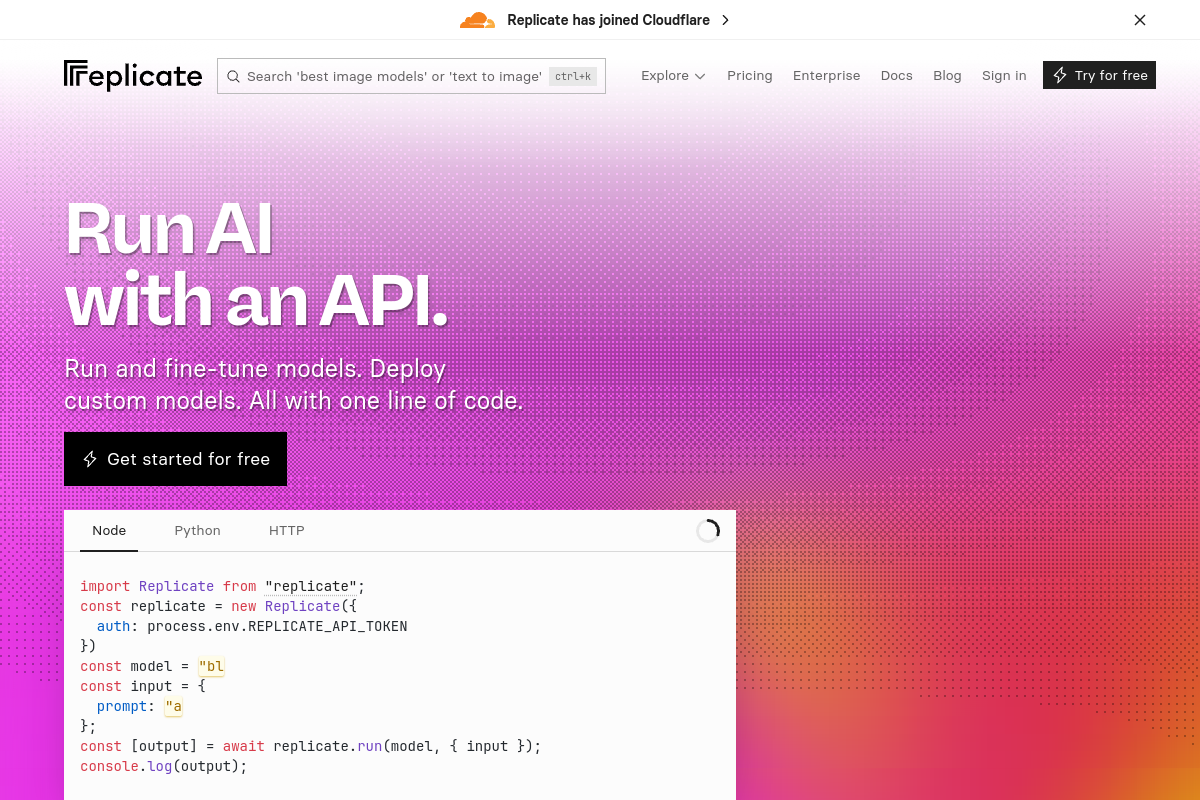Image resolution: width=1200 pixels, height=800 pixels.
Task: Click the right arrow in the Cloudflare banner
Action: [725, 19]
